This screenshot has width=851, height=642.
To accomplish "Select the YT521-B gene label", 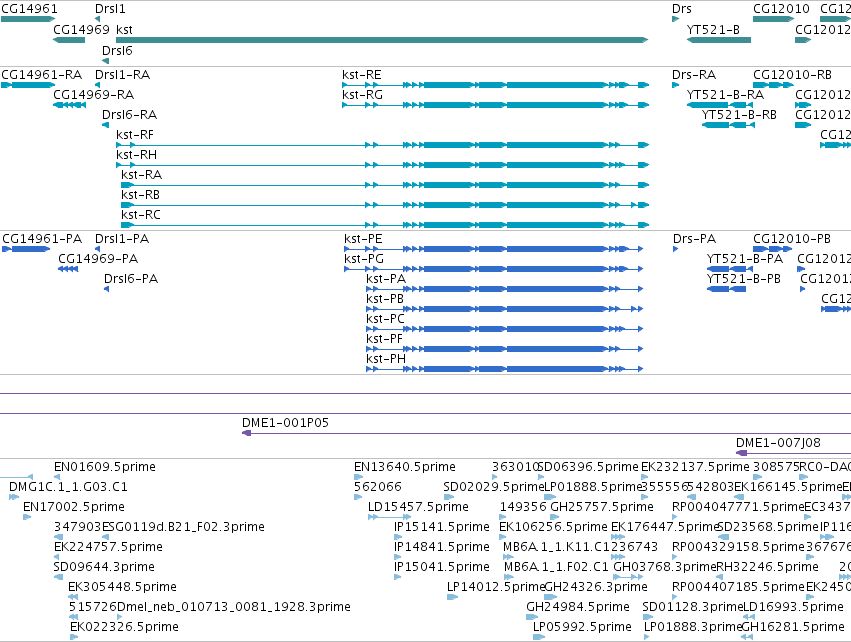I will (x=713, y=29).
